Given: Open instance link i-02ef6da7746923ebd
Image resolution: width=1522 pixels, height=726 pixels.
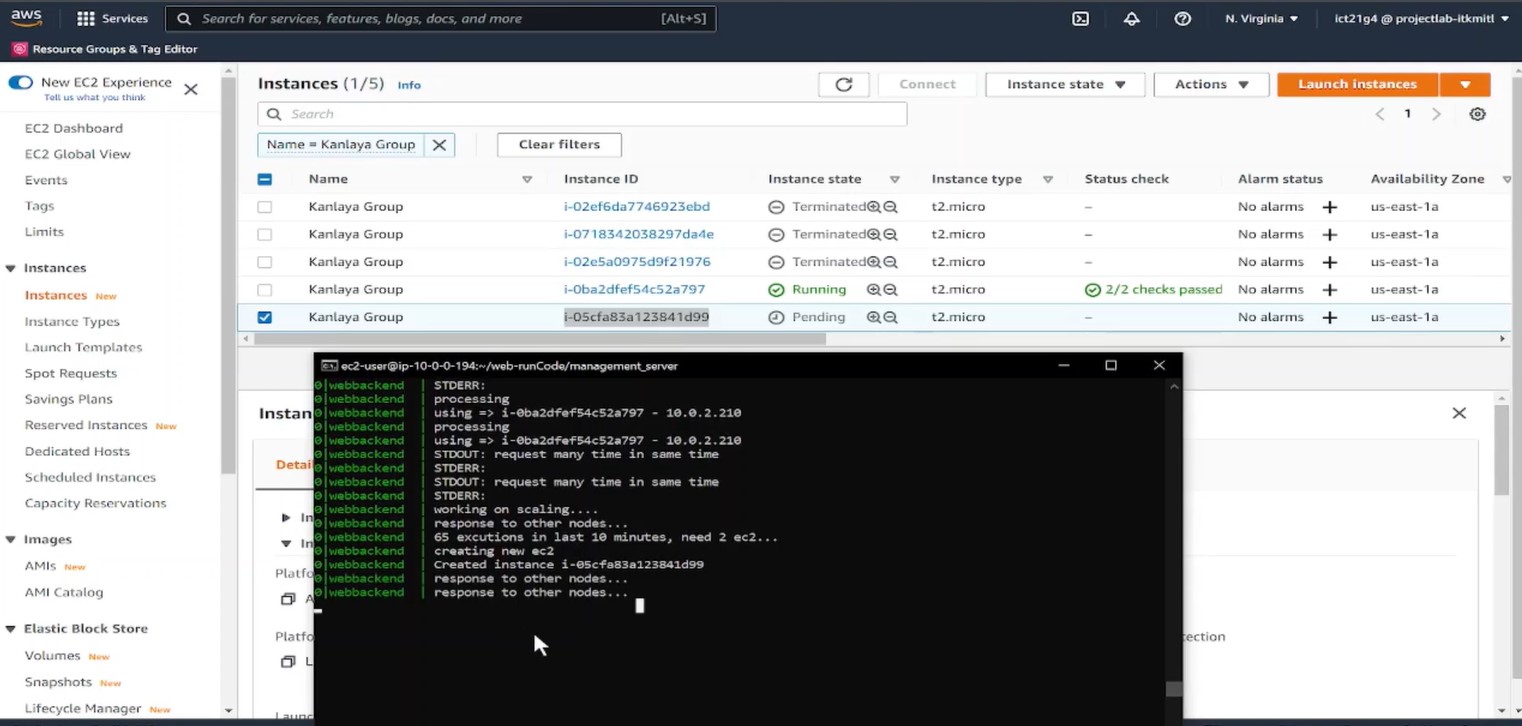Looking at the screenshot, I should point(637,207).
